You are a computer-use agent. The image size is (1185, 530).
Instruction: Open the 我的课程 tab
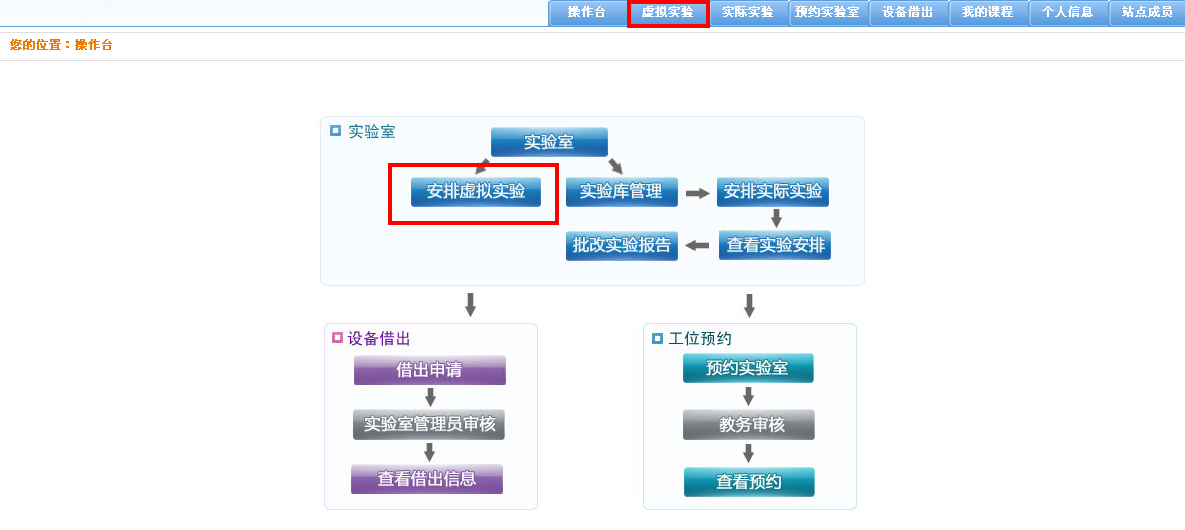click(987, 13)
